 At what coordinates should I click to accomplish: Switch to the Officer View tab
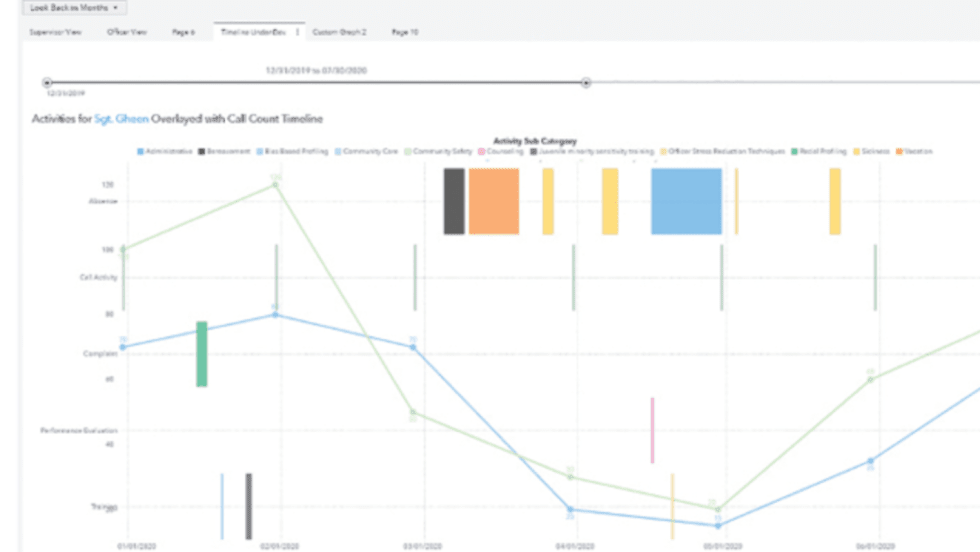pyautogui.click(x=127, y=32)
